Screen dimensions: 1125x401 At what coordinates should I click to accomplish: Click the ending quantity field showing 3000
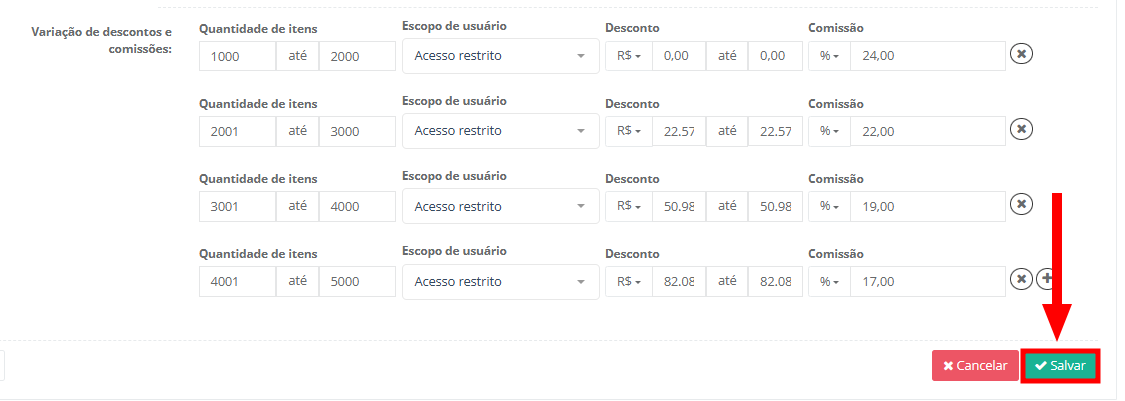(357, 131)
